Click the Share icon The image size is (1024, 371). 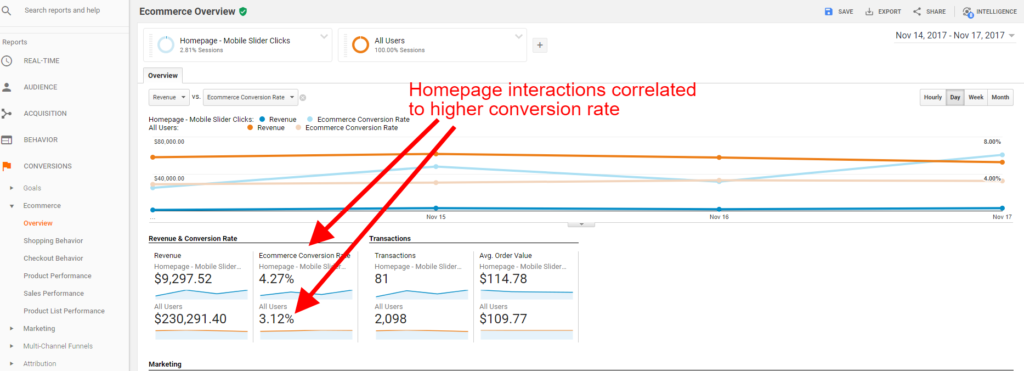click(x=917, y=12)
